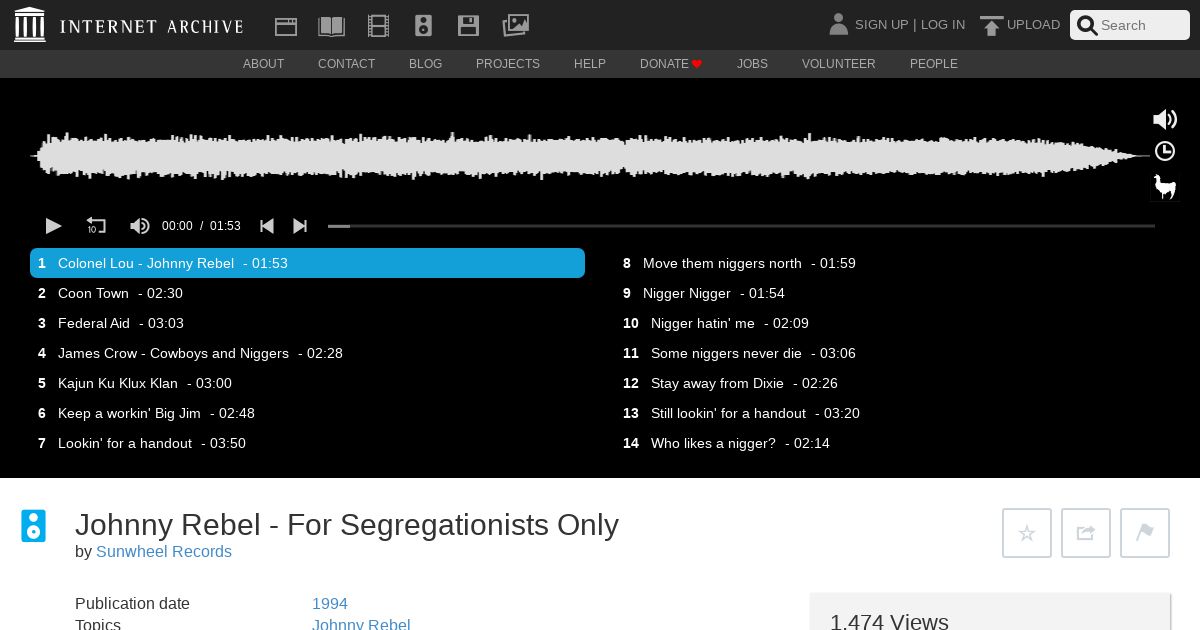The image size is (1200, 630).
Task: Click the blue audio item type icon
Action: (x=34, y=526)
